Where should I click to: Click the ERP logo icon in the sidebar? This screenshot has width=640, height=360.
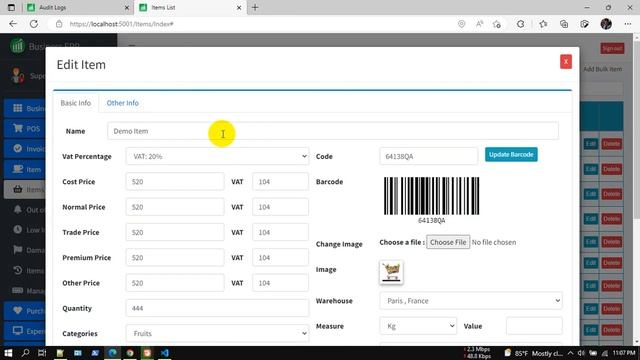(17, 46)
